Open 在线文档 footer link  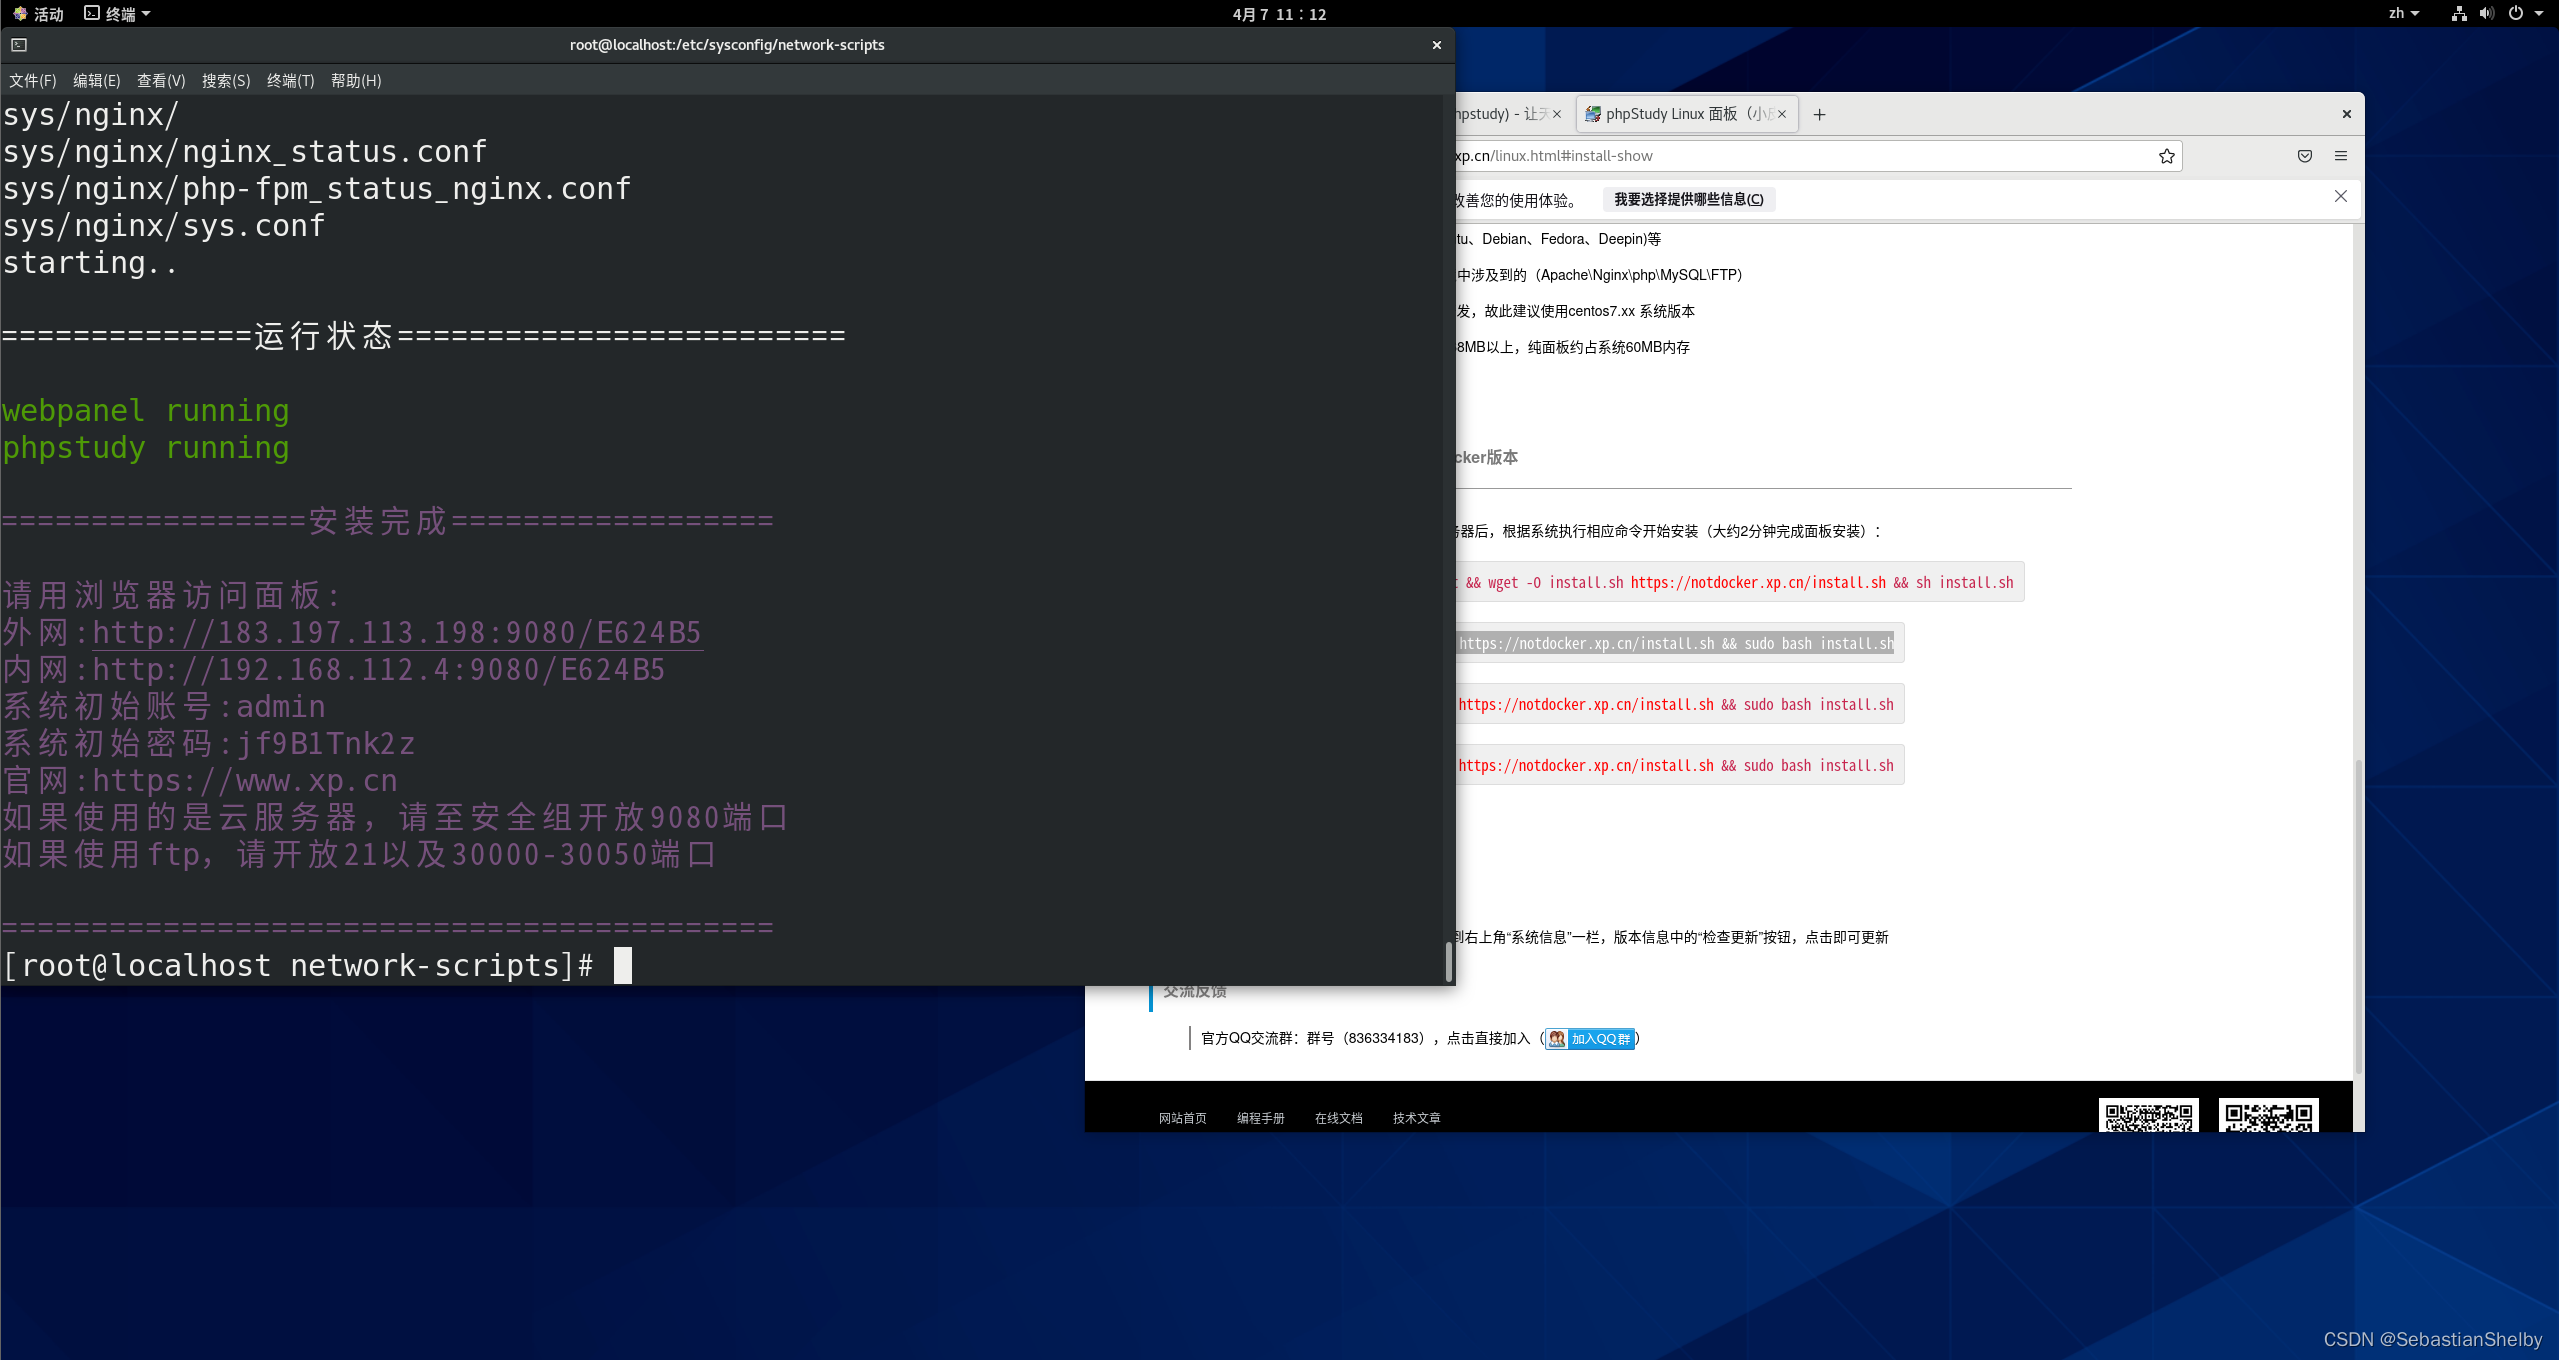point(1338,1118)
